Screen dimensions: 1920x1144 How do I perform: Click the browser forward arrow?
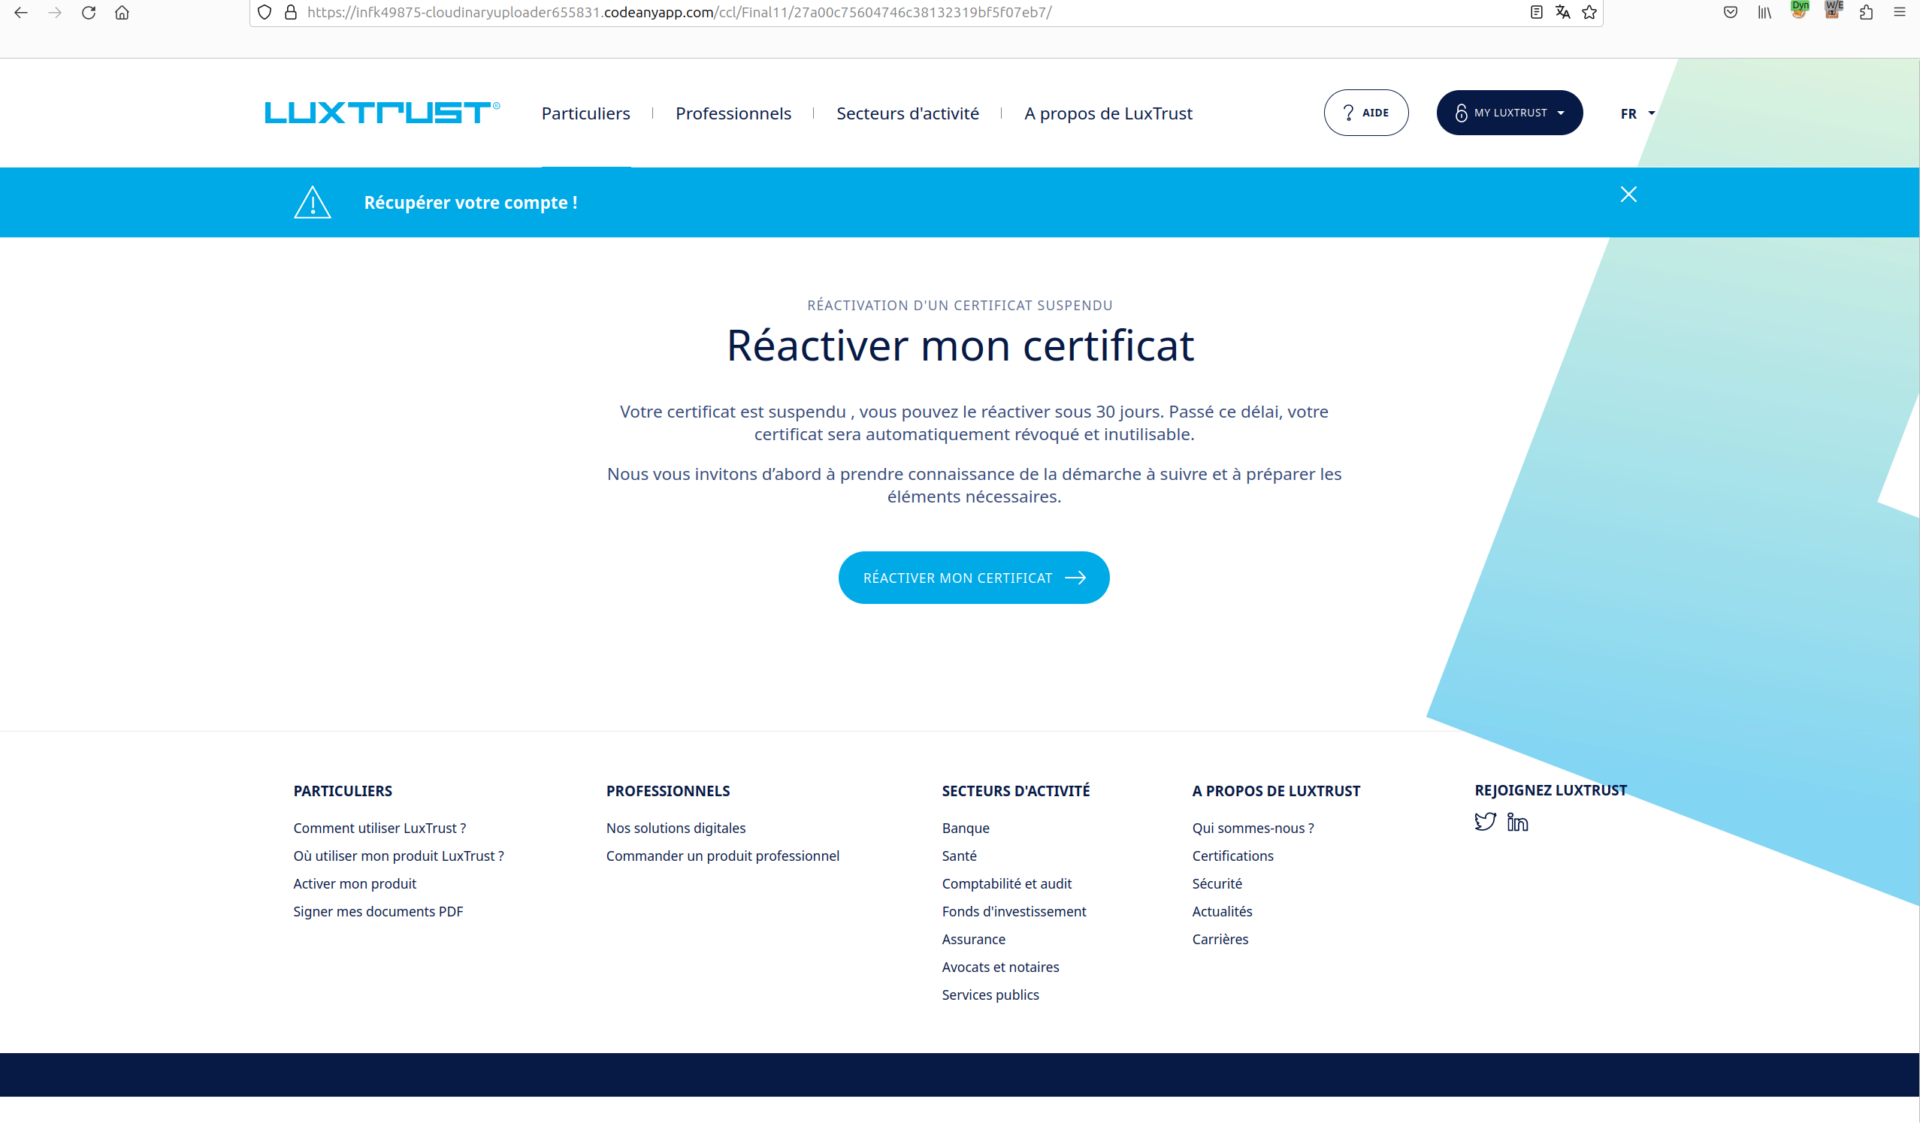55,13
